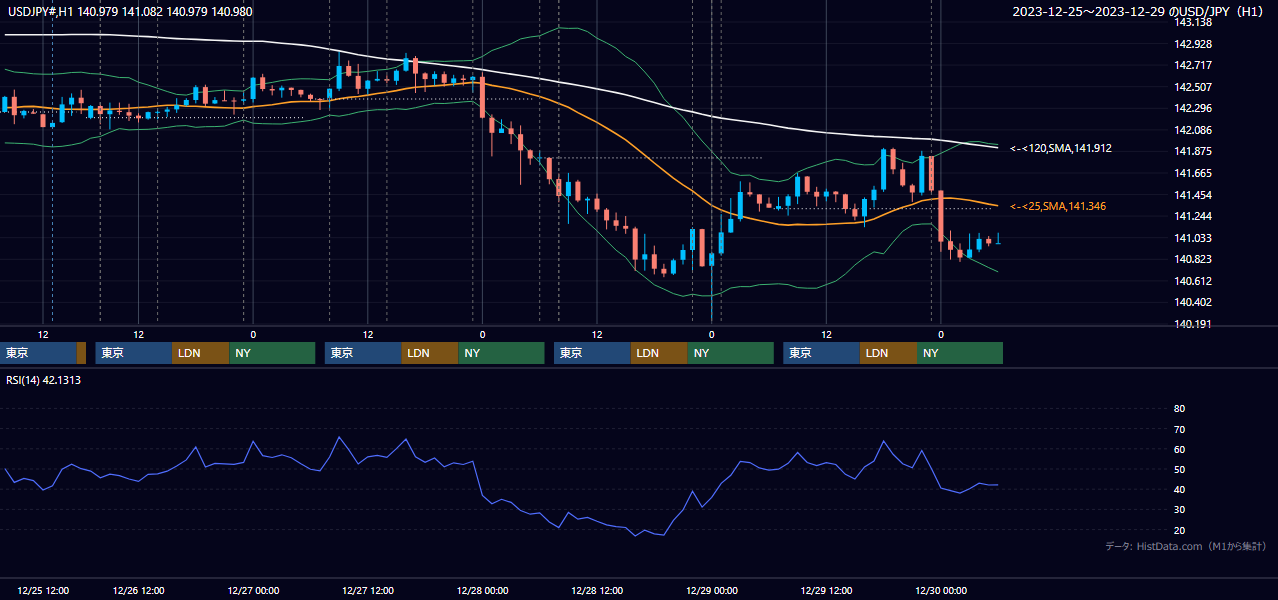The image size is (1278, 600).
Task: Click price axis value 141.875
Action: pos(1192,151)
